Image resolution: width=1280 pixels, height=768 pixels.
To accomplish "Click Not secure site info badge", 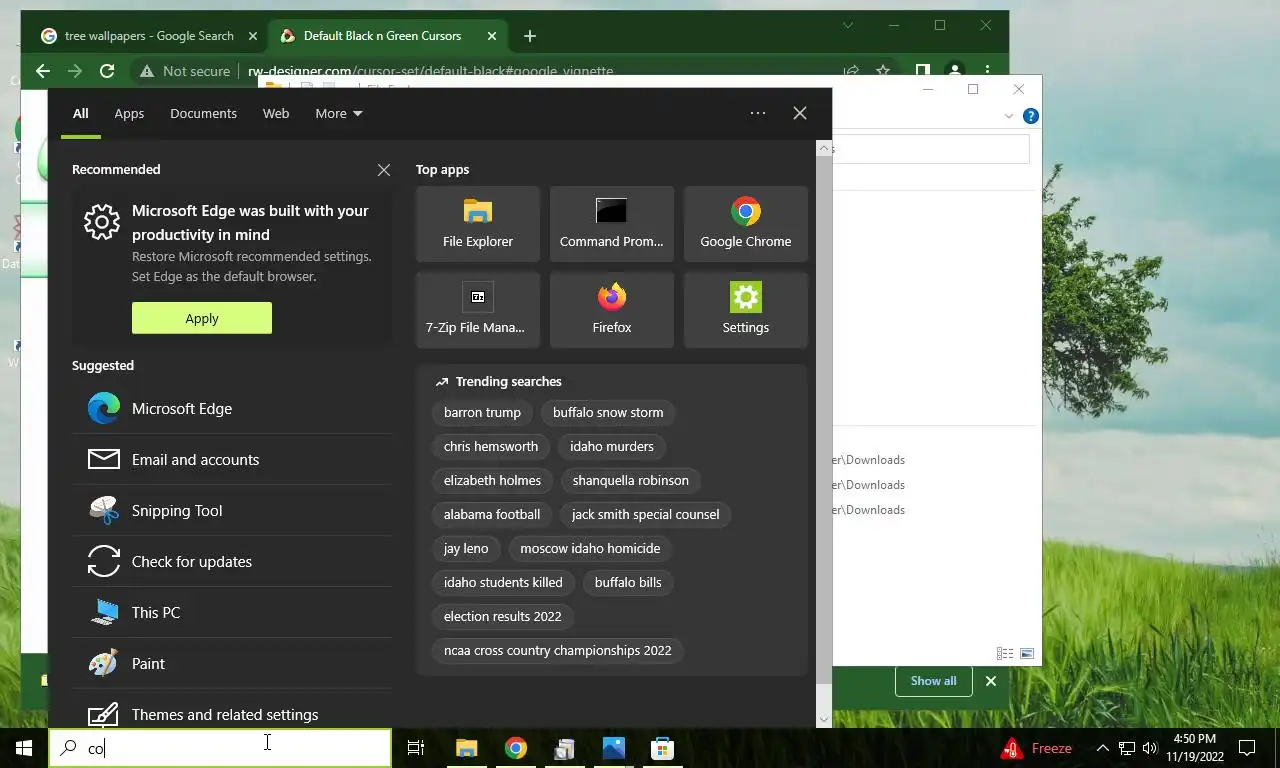I will (x=185, y=71).
